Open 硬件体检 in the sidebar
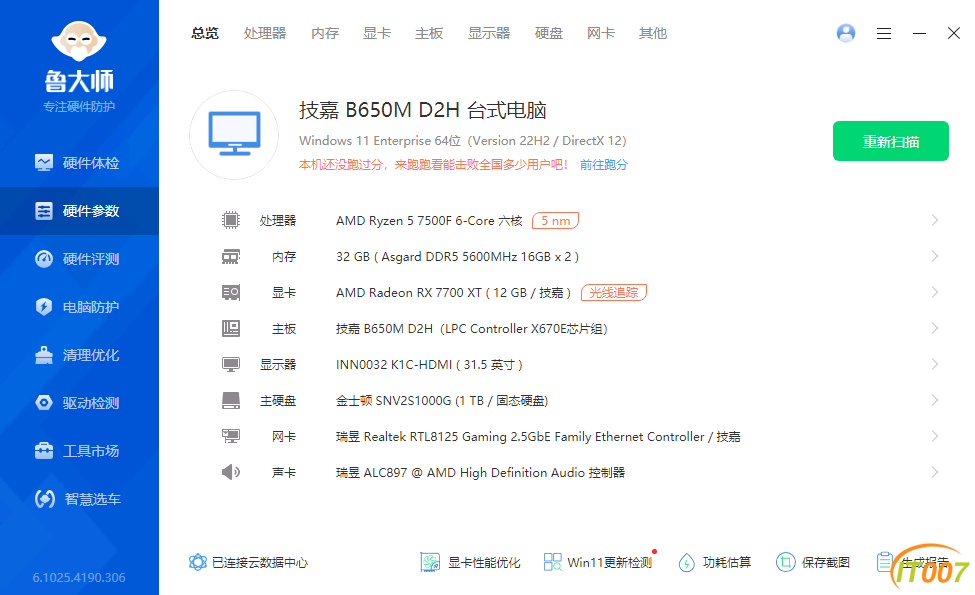 pyautogui.click(x=79, y=163)
